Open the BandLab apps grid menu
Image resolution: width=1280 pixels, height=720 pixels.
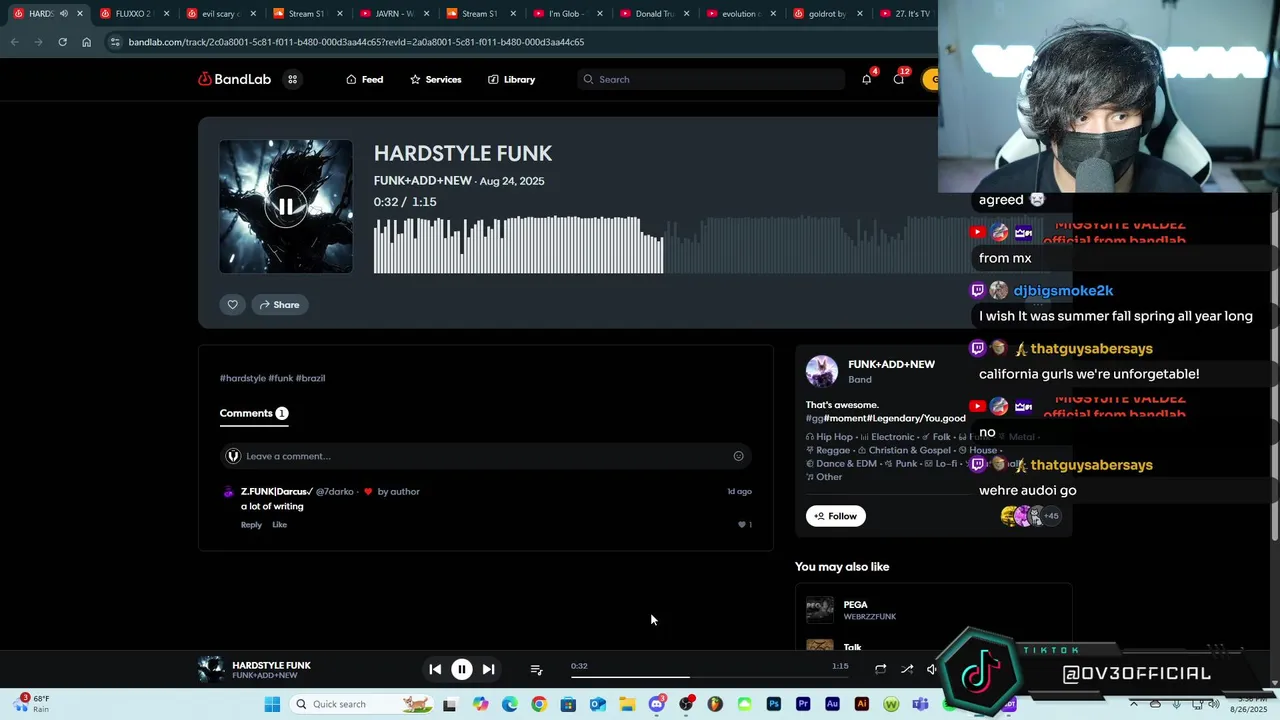(292, 79)
